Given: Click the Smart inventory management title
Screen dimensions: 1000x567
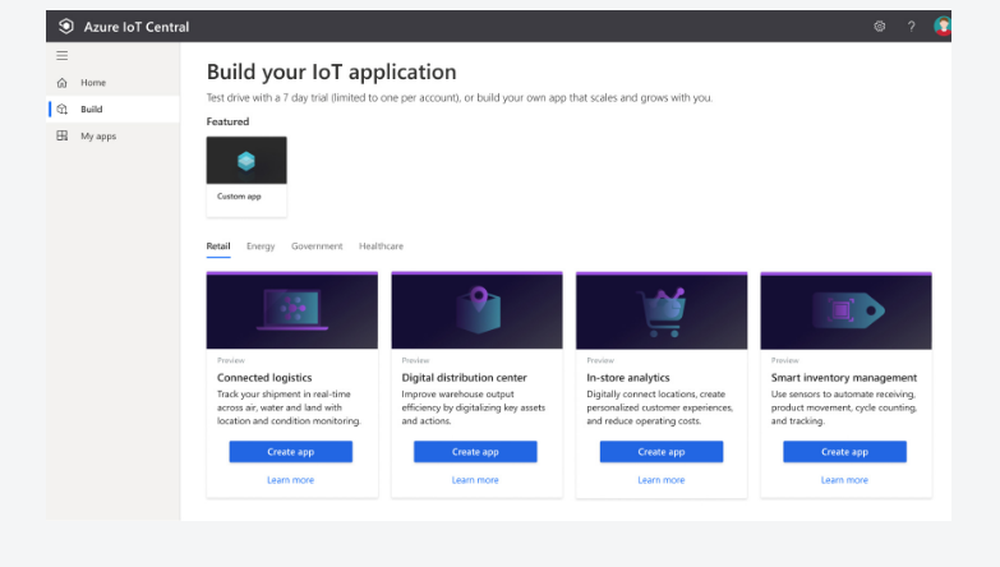Looking at the screenshot, I should [844, 378].
